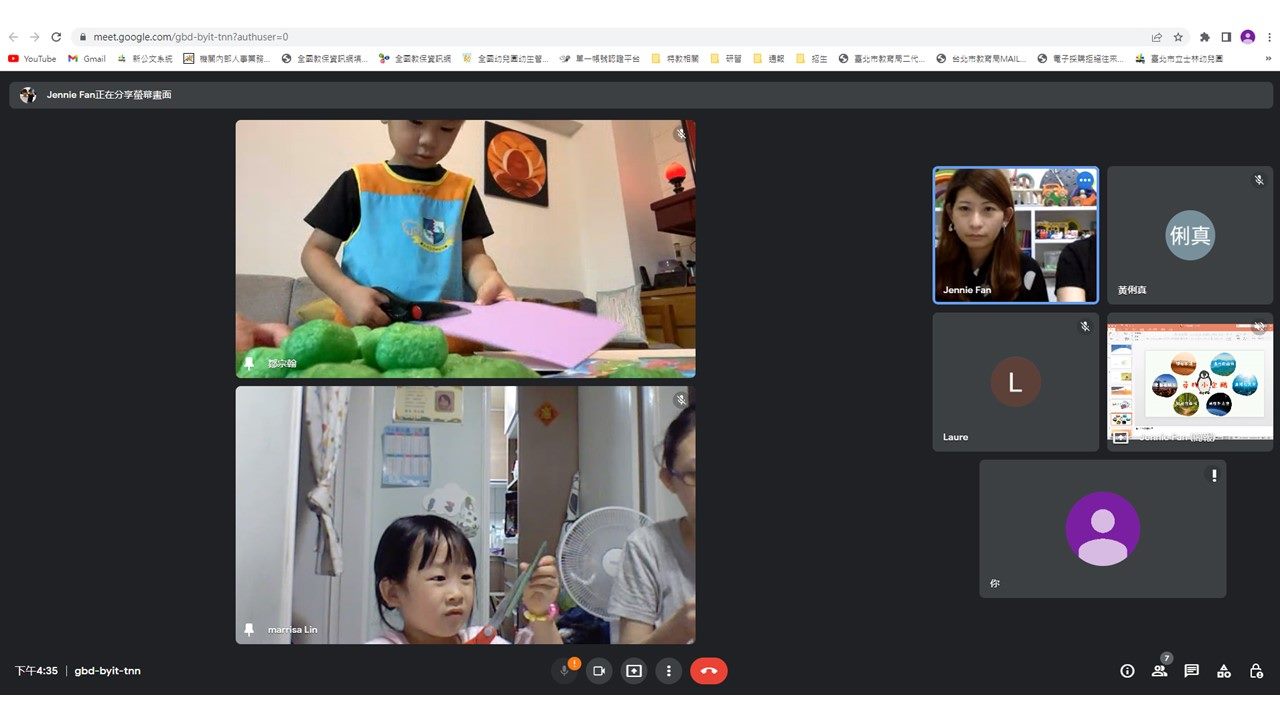1280x720 pixels.
Task: Reload the page in the browser
Action: [x=56, y=37]
